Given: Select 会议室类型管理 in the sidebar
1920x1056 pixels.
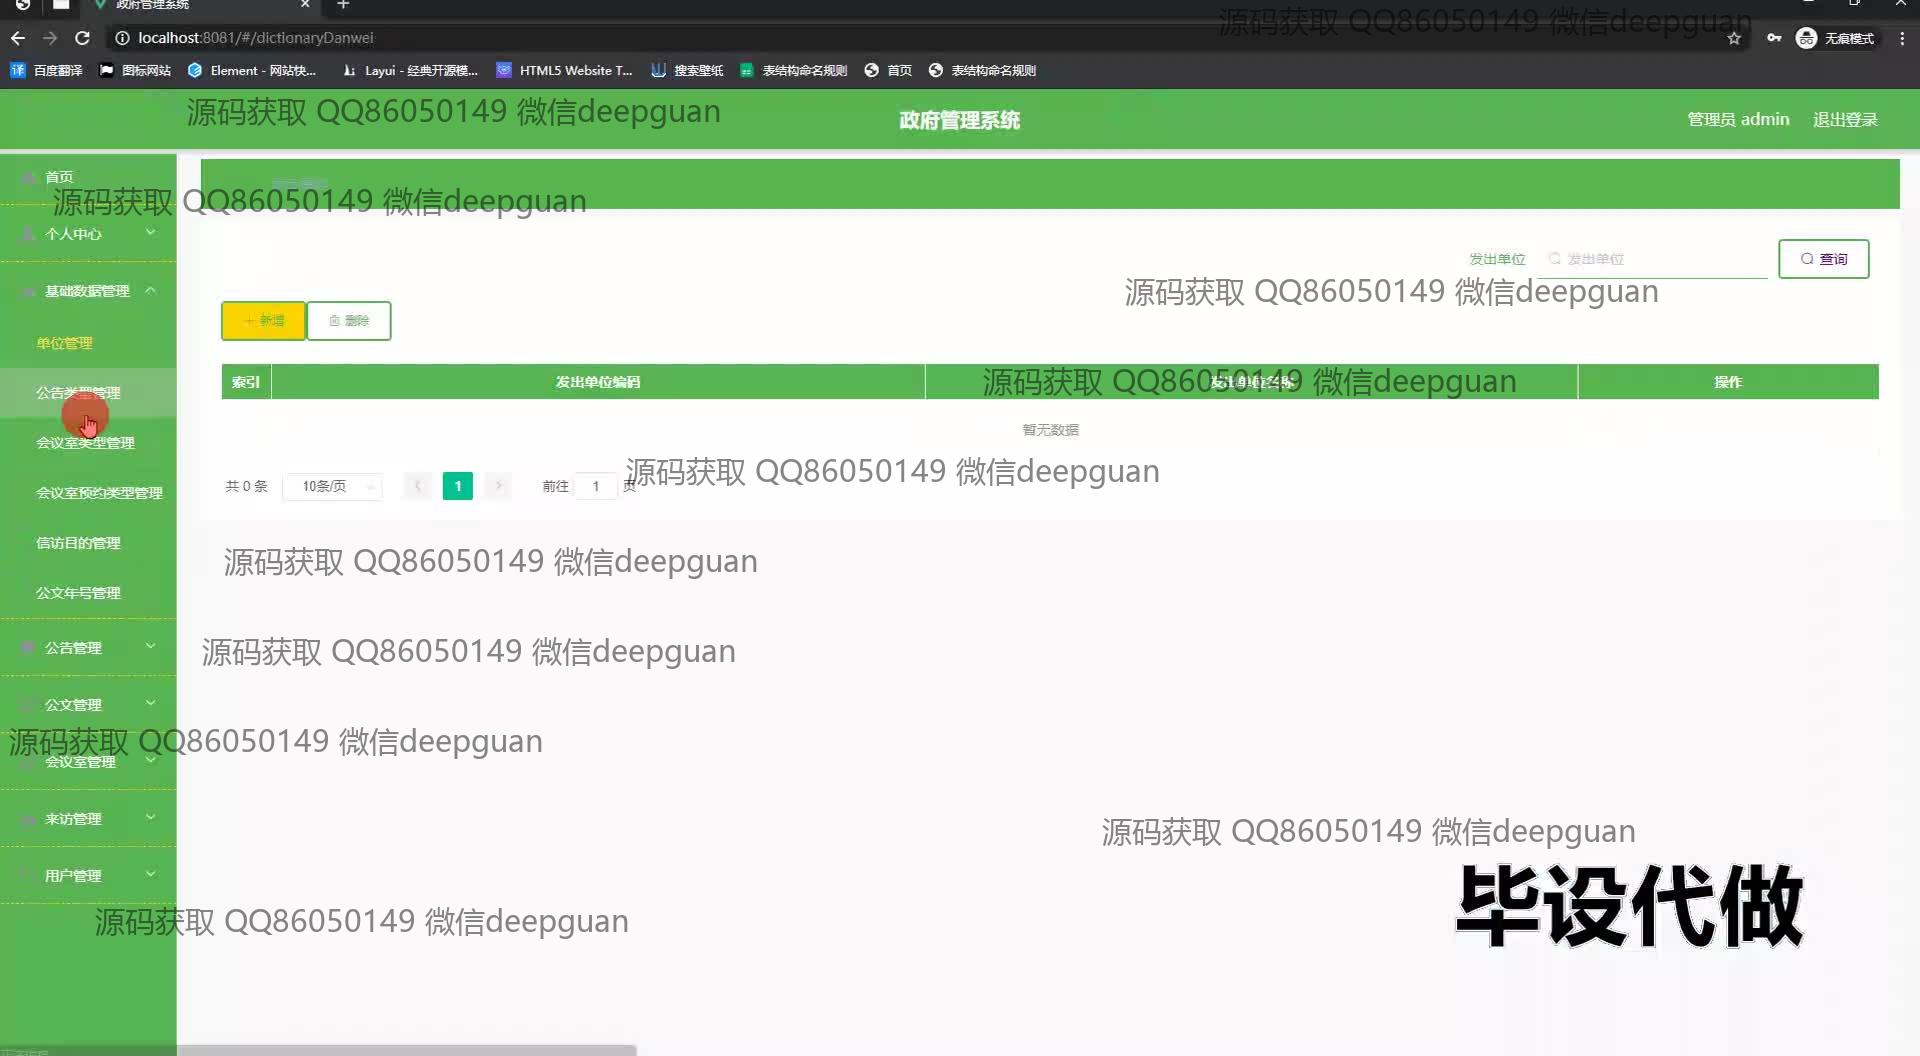Looking at the screenshot, I should (85, 443).
